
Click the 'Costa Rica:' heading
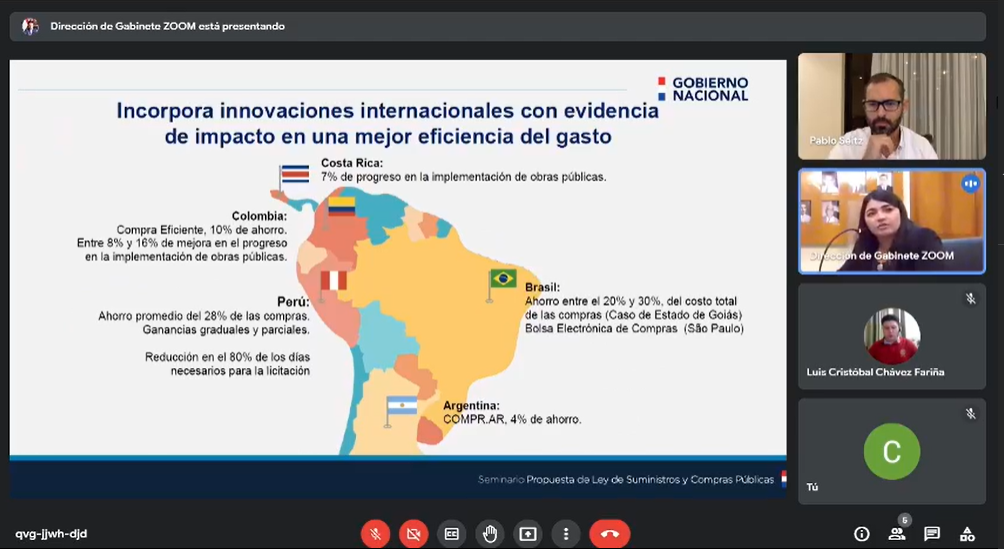tap(352, 163)
